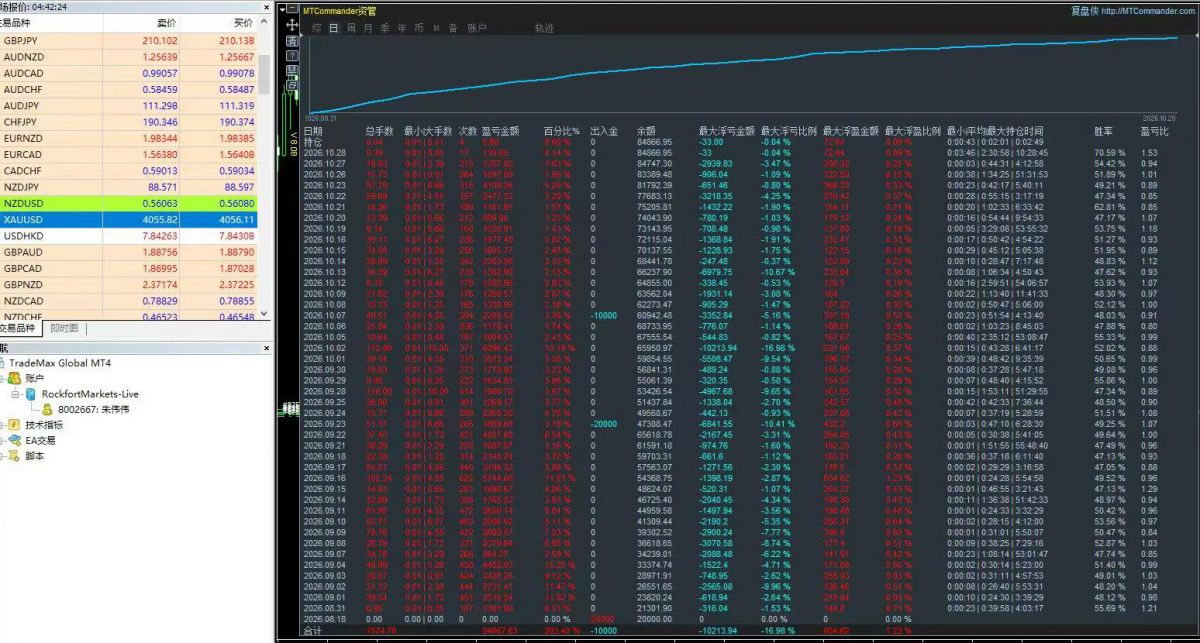This screenshot has width=1200, height=643.
Task: Collapse the RockfortMarkets-Live tree node
Action: [17, 394]
